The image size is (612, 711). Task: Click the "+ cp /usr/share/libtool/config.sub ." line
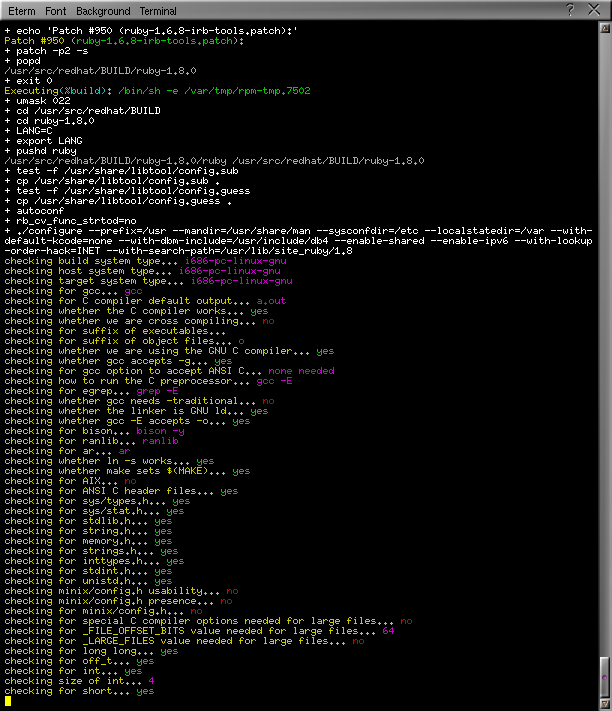[x=112, y=180]
